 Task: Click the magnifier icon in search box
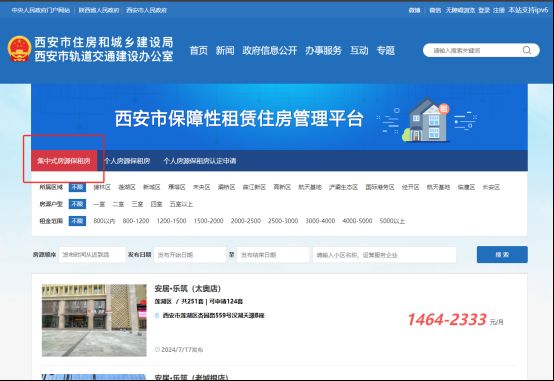tap(526, 50)
